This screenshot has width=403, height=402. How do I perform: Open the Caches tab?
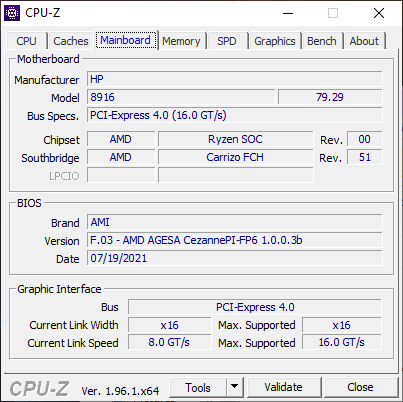coord(71,41)
